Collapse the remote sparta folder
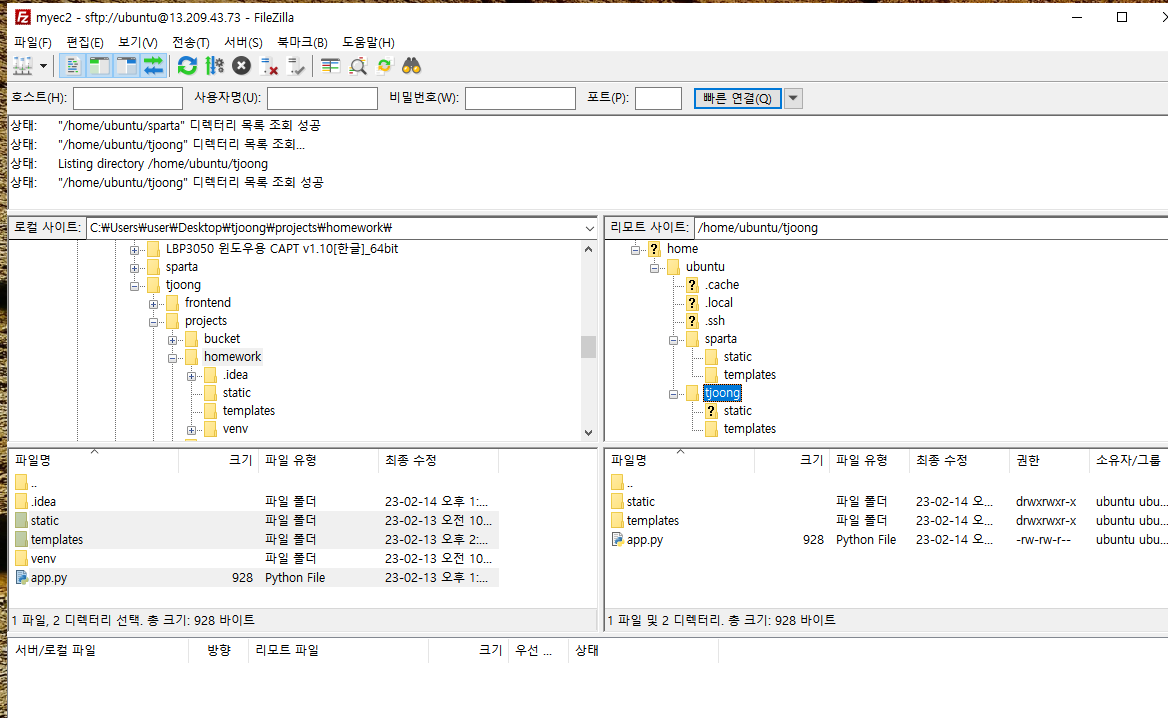Image resolution: width=1168 pixels, height=718 pixels. point(673,340)
